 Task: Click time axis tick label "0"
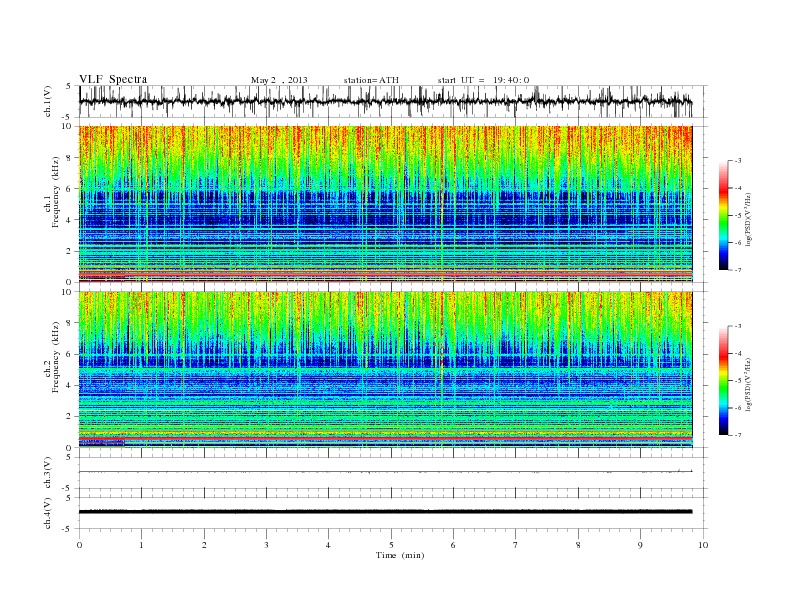coord(79,545)
